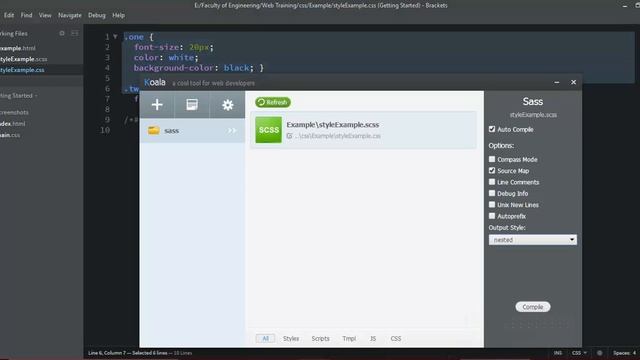Click the green Refresh button
The image size is (640, 360).
[273, 102]
